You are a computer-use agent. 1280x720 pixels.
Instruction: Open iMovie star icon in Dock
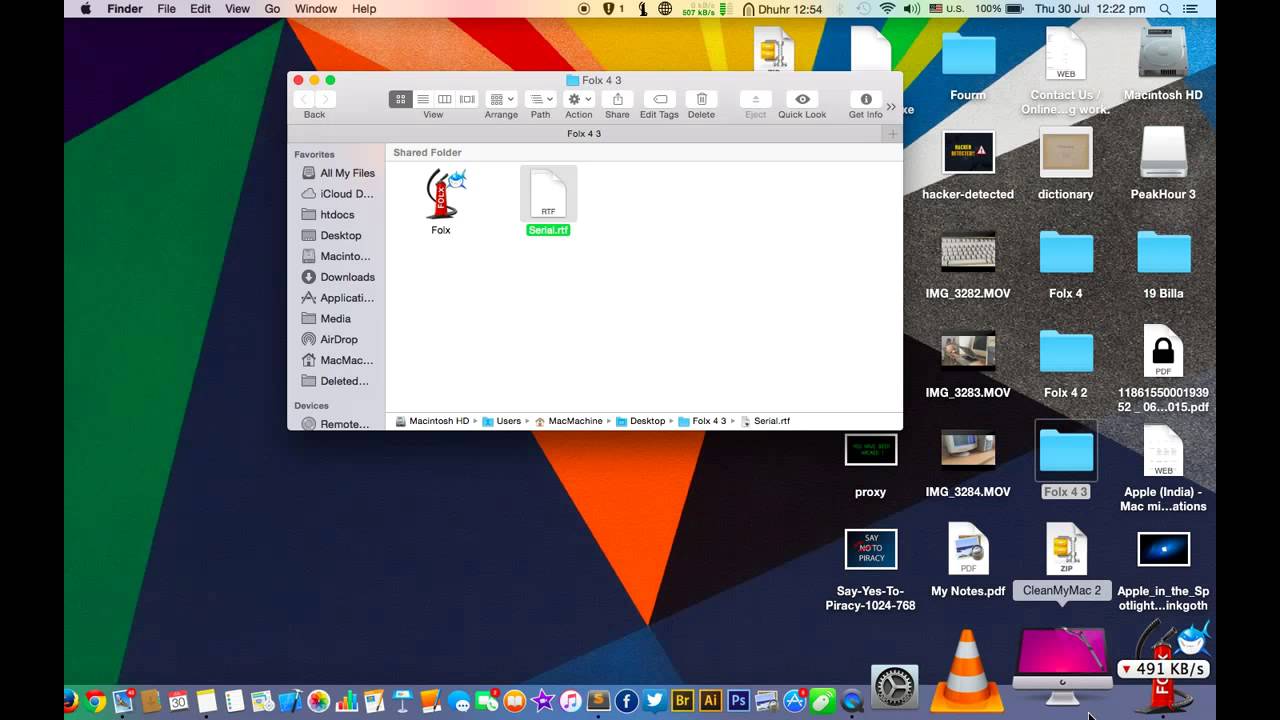tap(543, 701)
